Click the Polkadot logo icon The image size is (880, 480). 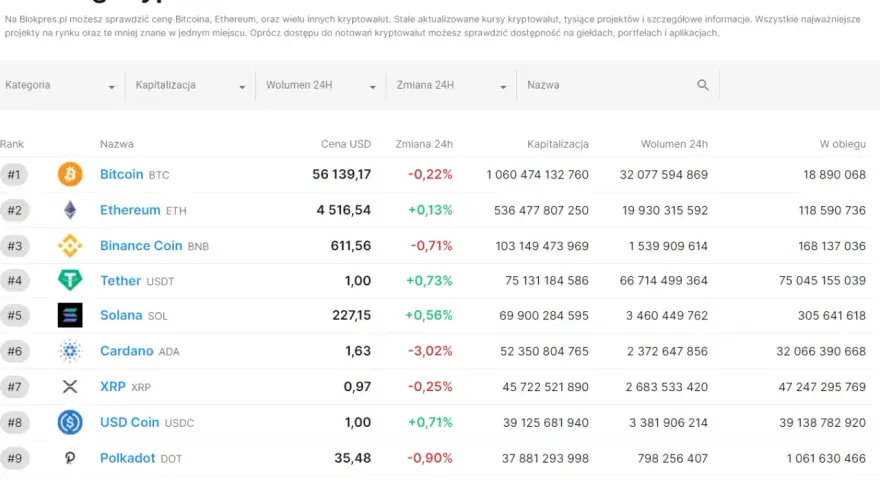[70, 458]
